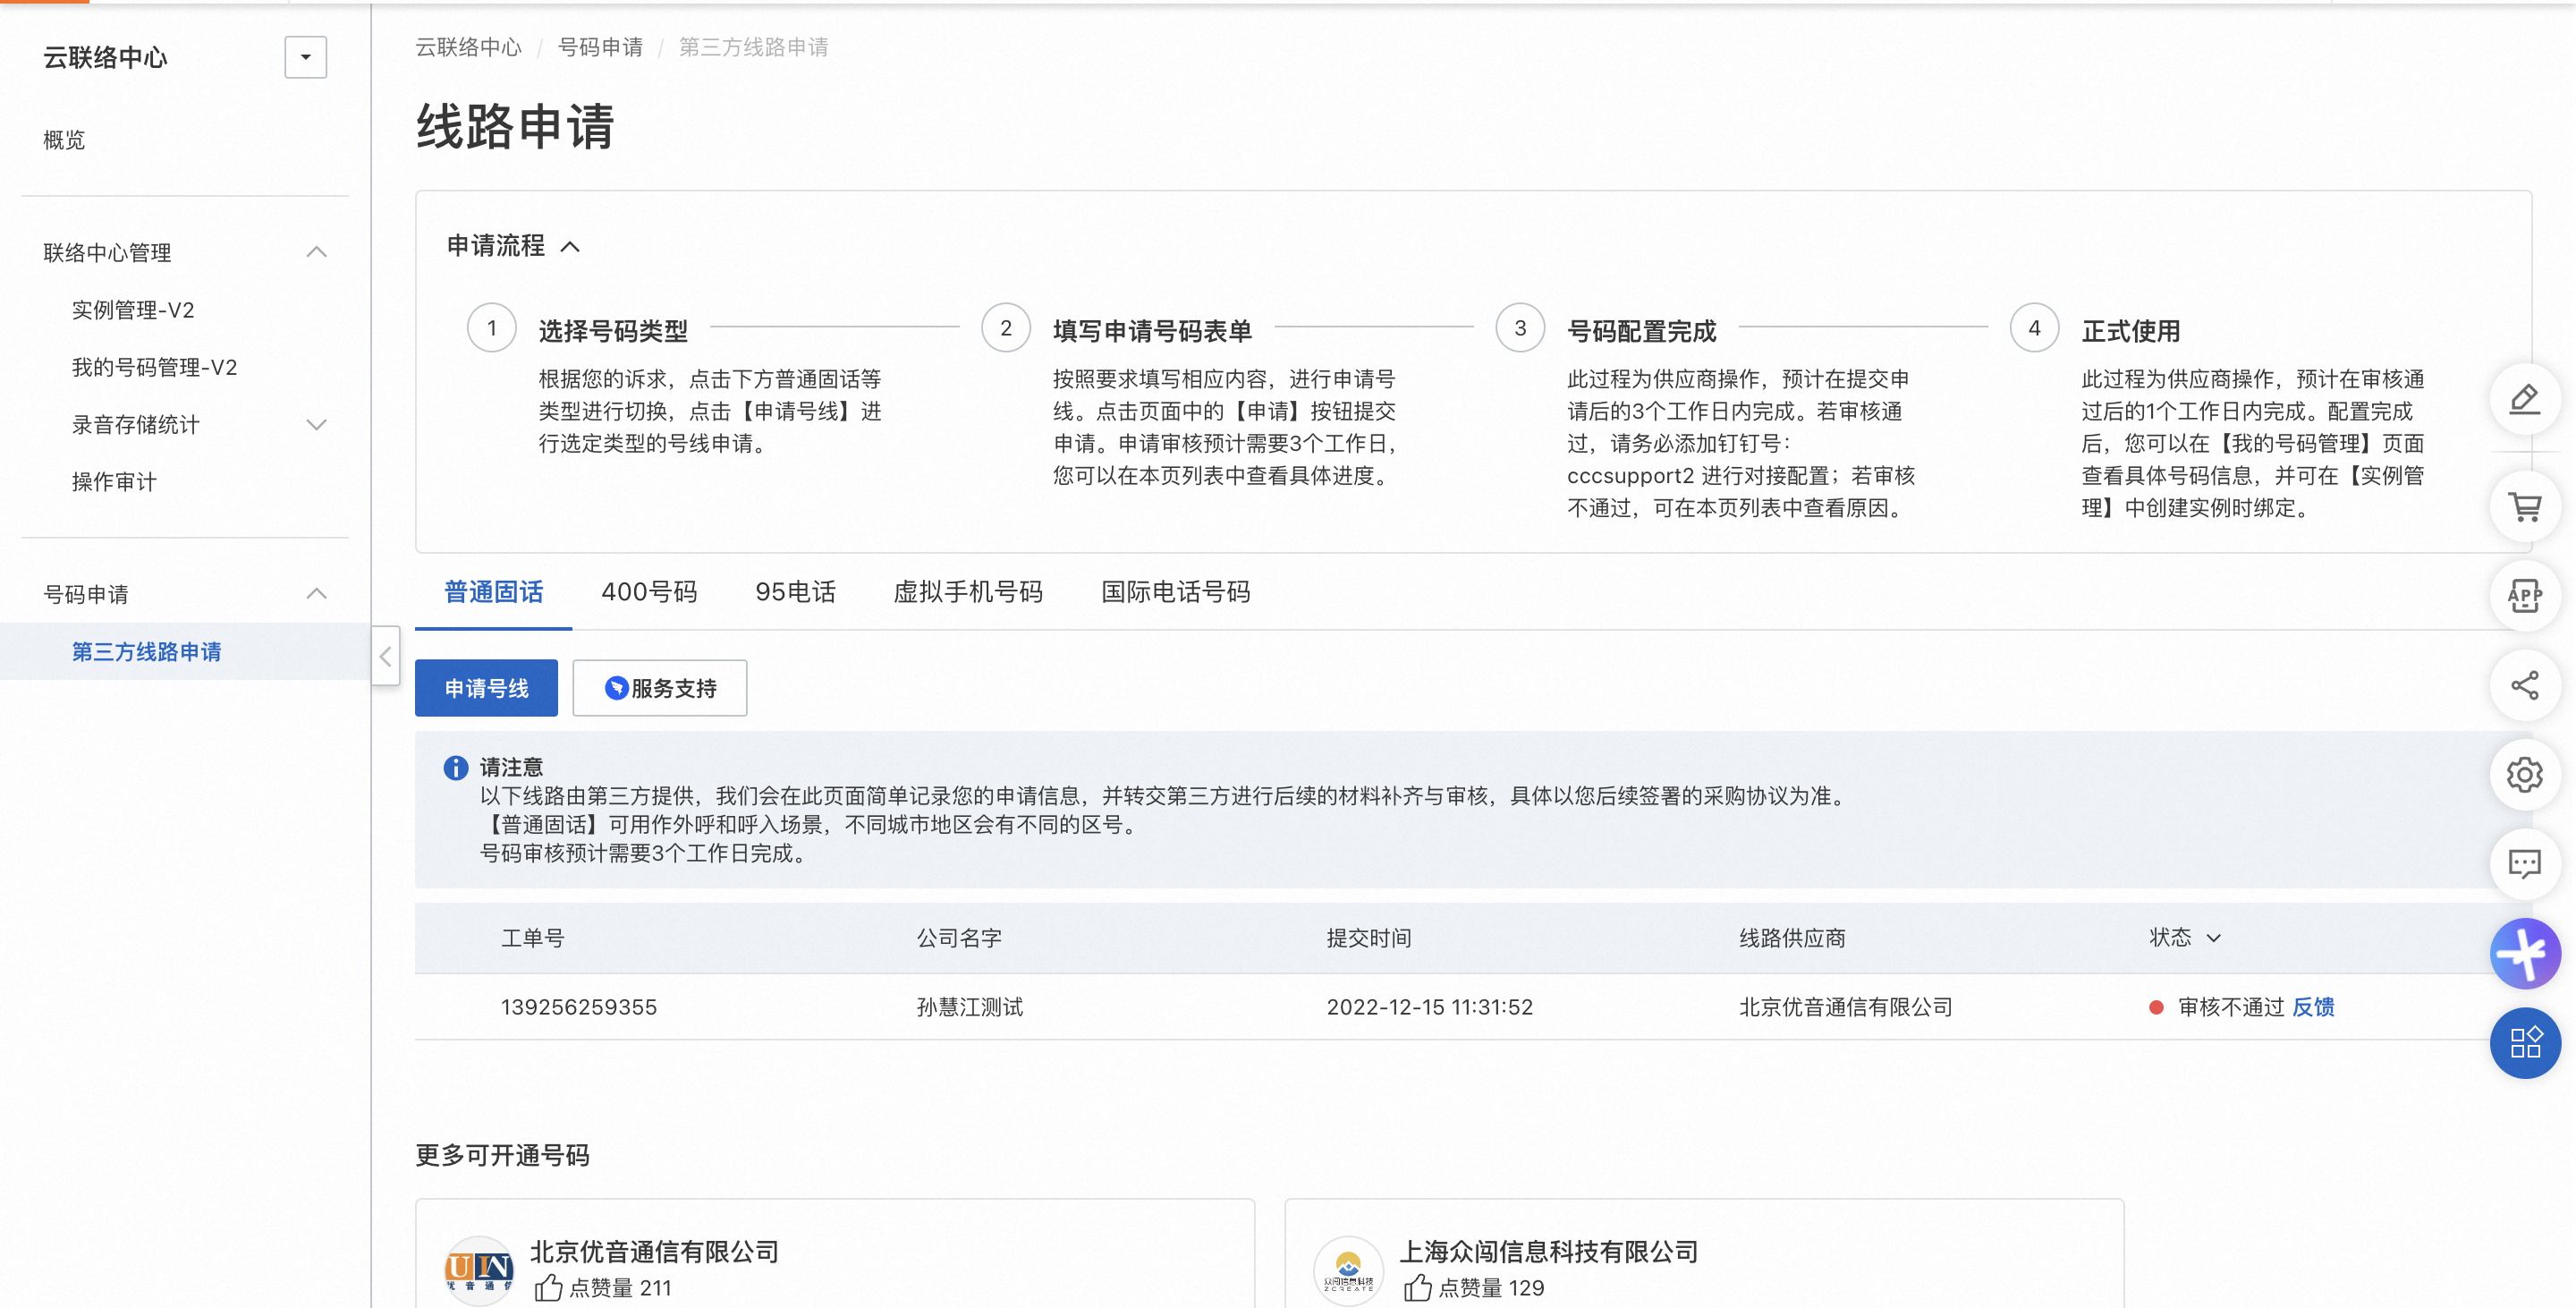
Task: Open the settings gear floating icon
Action: 2524,774
